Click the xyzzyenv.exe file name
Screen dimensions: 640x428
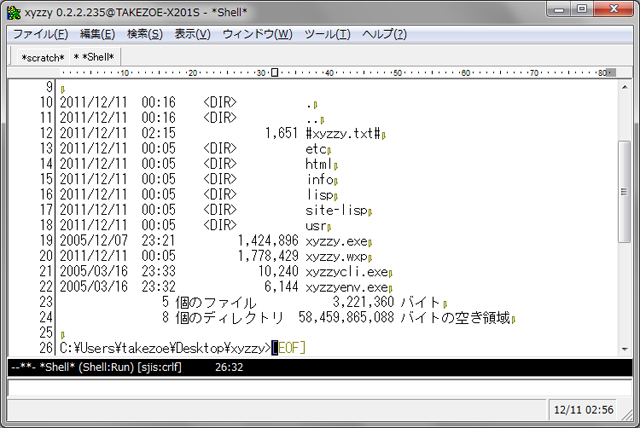(x=347, y=287)
